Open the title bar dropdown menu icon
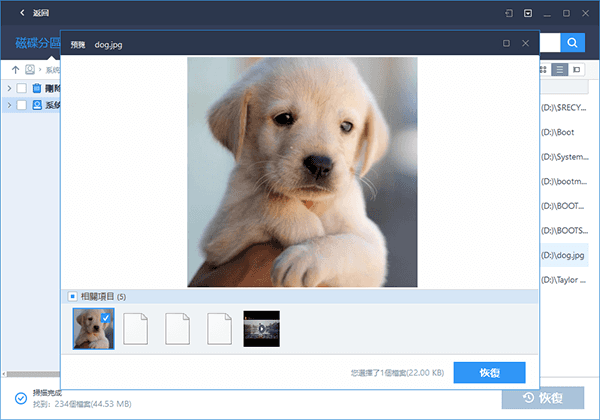The width and height of the screenshot is (600, 420). 528,13
